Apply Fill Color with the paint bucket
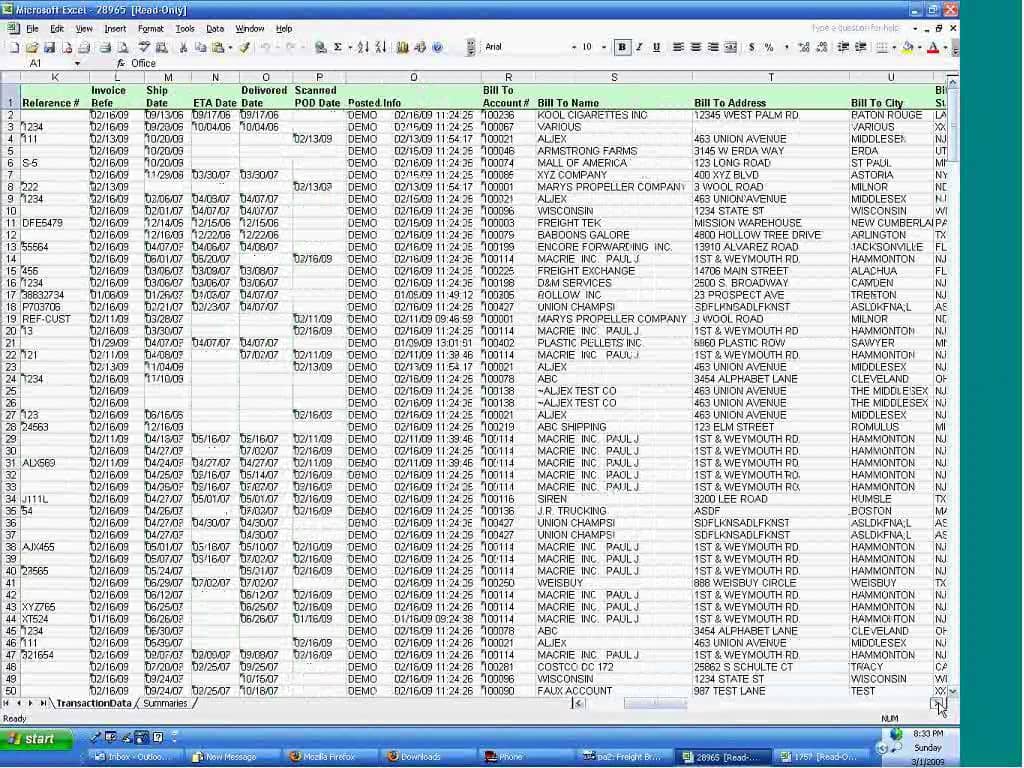Viewport: 1024px width, 768px height. 908,47
